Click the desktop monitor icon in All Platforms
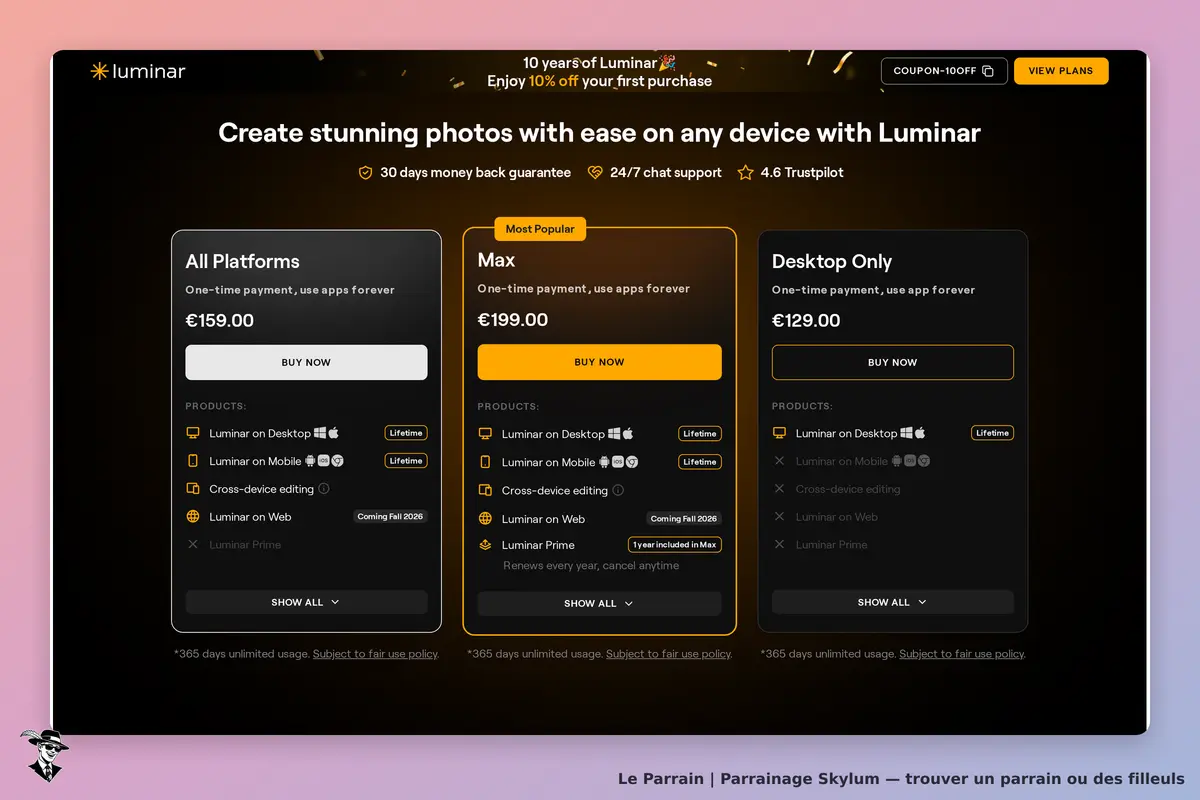This screenshot has height=800, width=1200. point(193,433)
